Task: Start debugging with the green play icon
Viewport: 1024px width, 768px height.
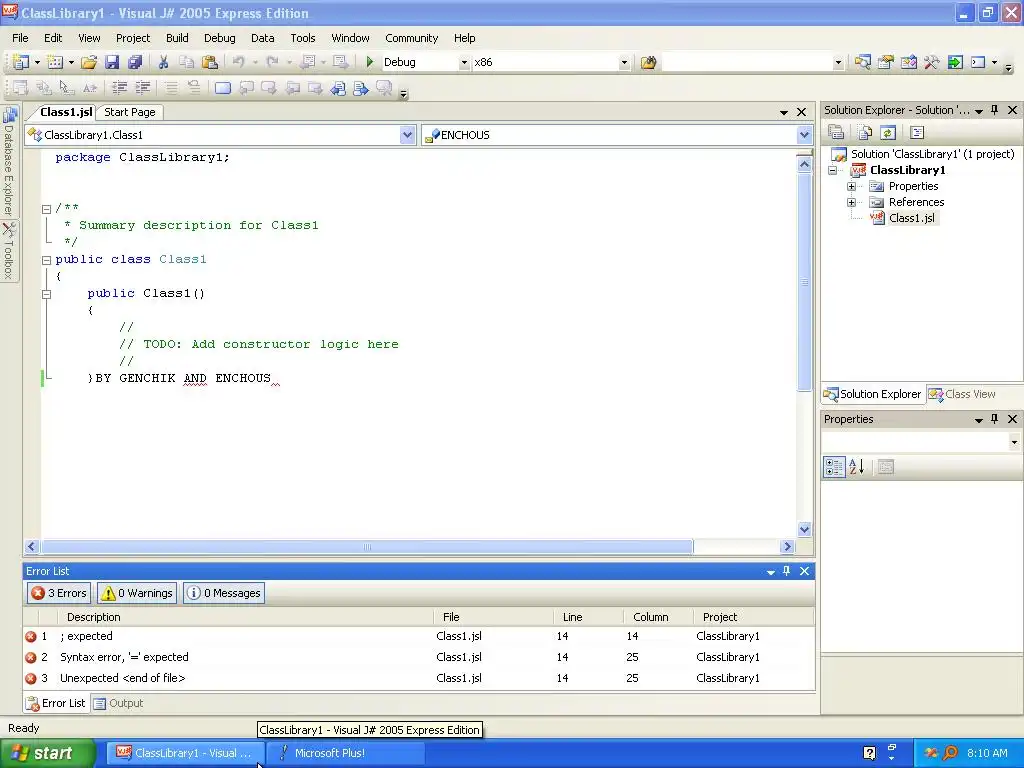Action: (370, 62)
